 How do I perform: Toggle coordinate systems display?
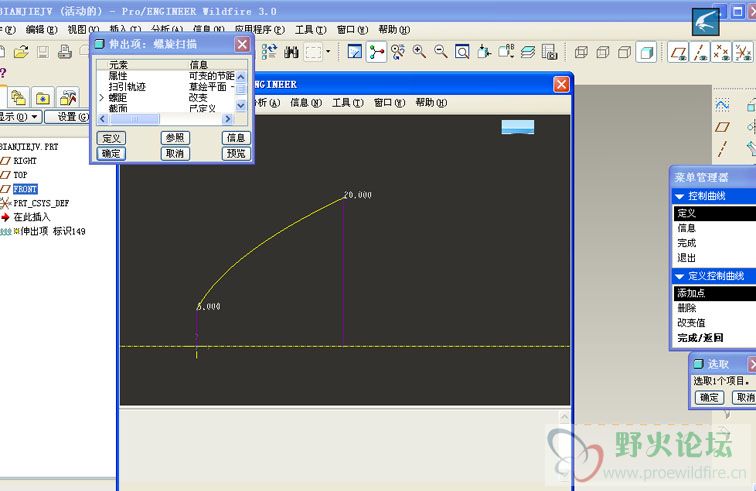743,52
